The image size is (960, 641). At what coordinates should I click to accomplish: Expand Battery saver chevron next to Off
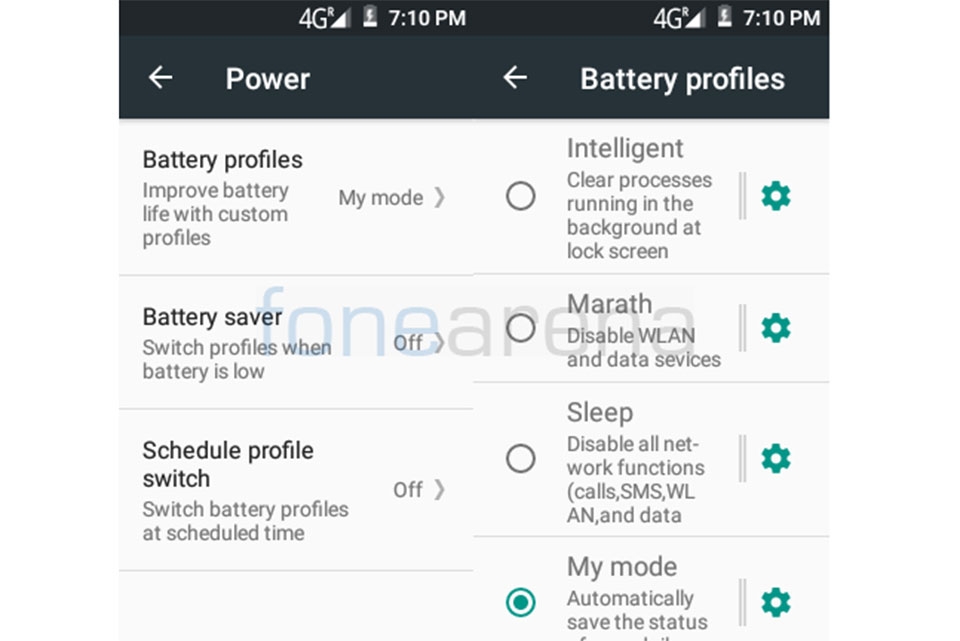(439, 342)
